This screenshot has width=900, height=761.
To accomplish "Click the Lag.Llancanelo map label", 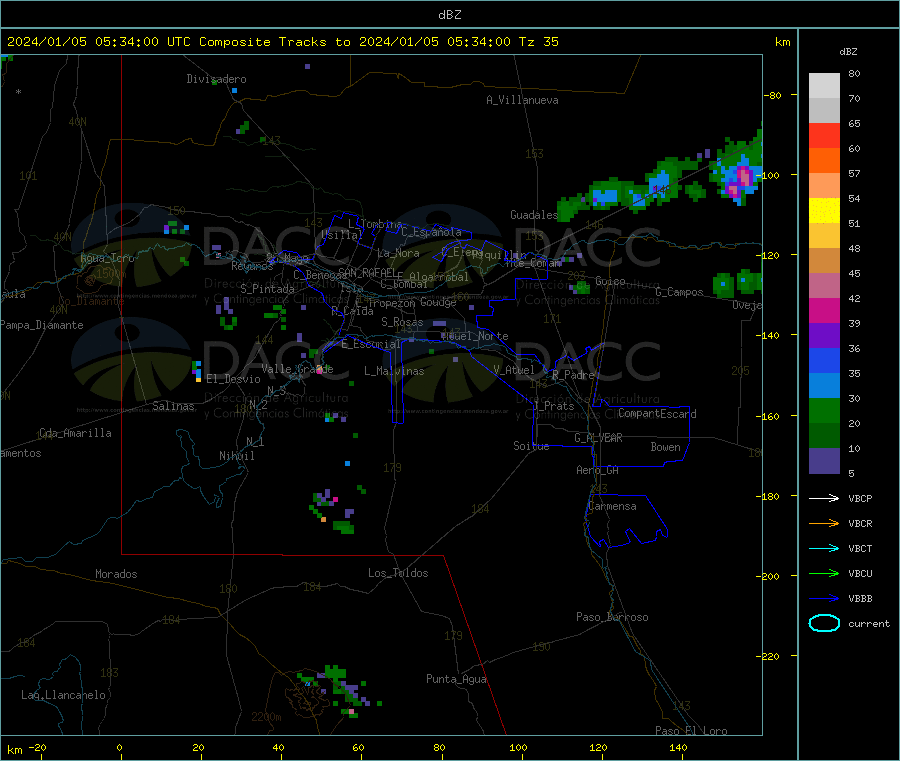I will [63, 695].
